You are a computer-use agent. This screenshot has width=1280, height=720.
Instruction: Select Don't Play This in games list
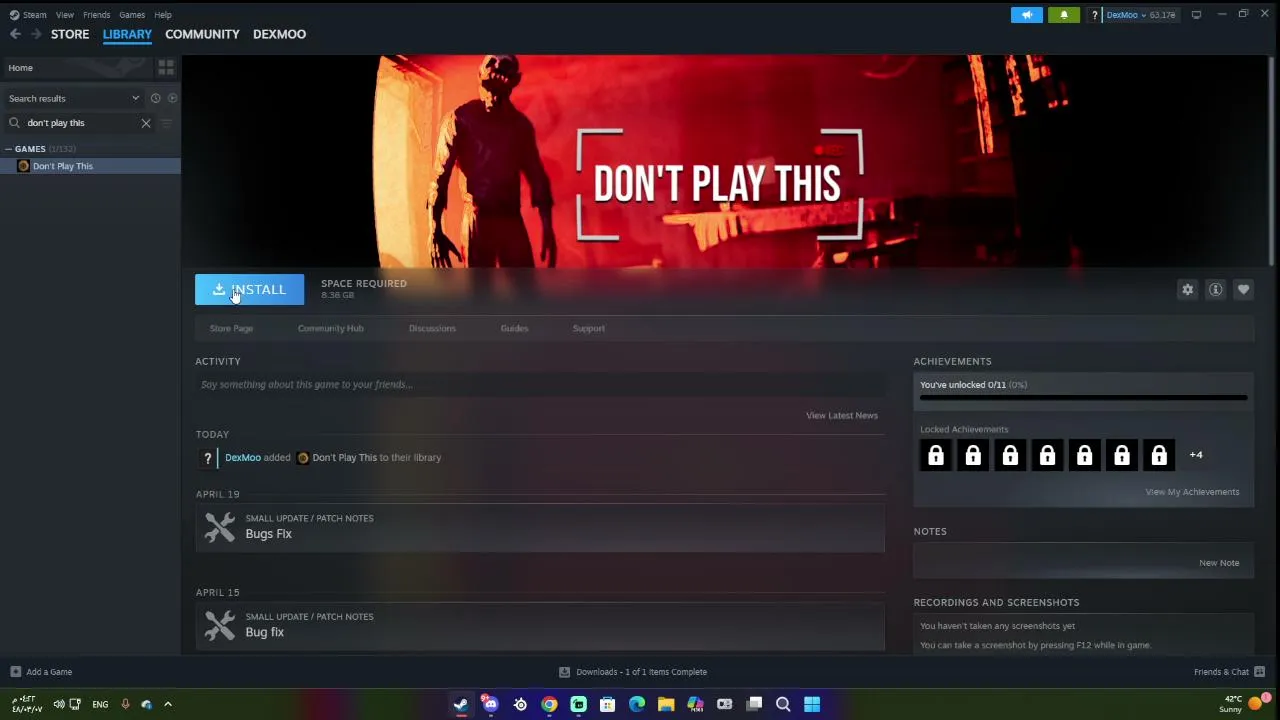pos(90,166)
